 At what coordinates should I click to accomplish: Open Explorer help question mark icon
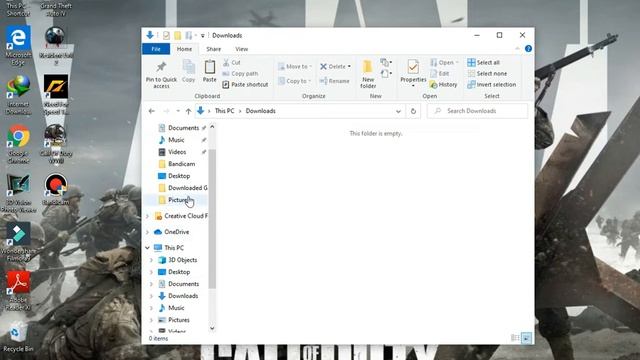(528, 49)
